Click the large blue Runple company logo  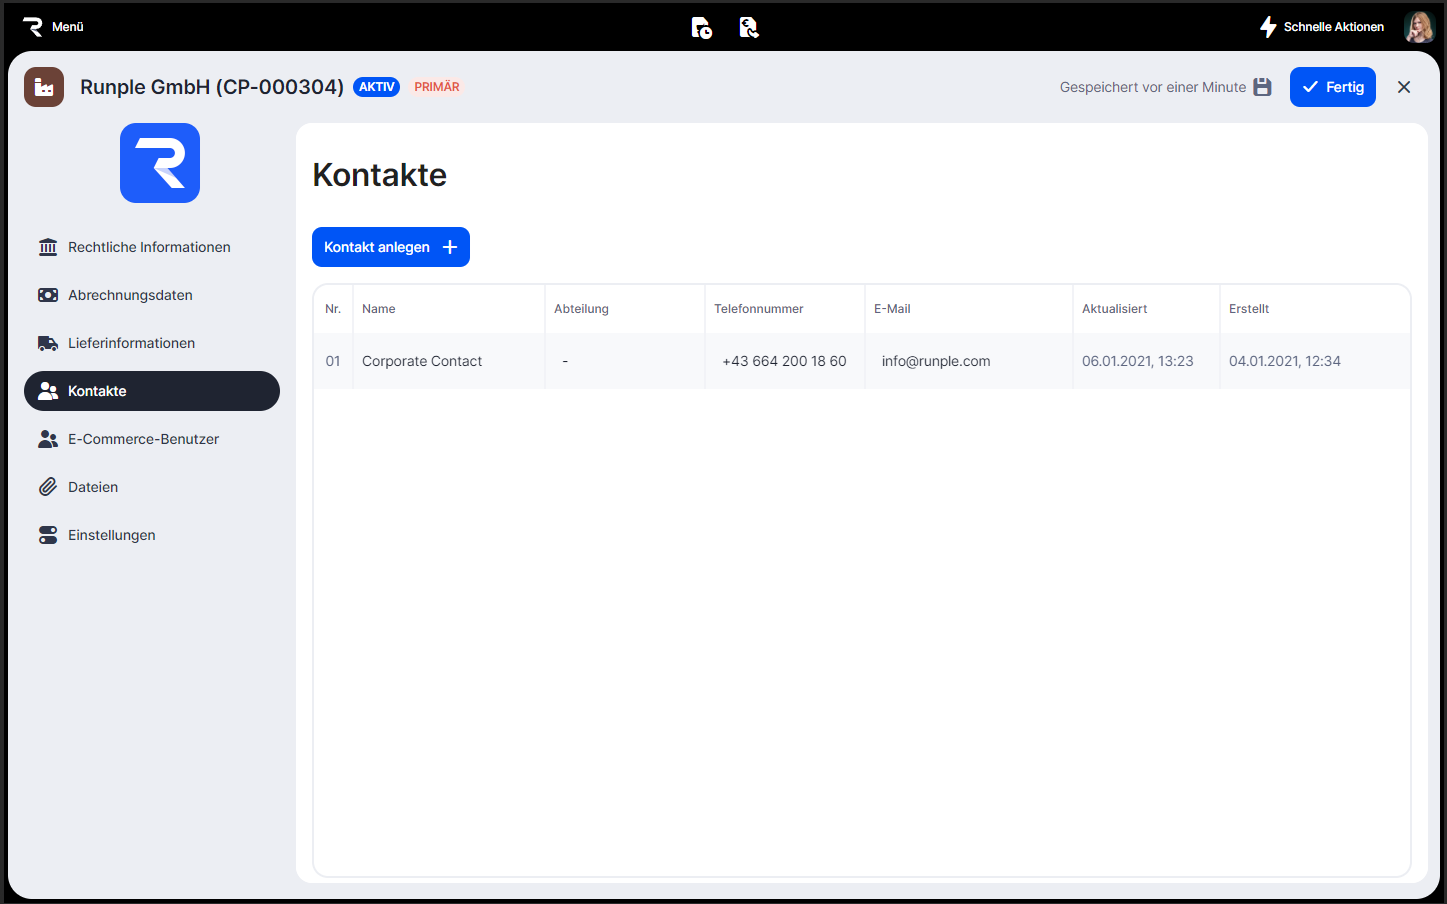(x=160, y=163)
